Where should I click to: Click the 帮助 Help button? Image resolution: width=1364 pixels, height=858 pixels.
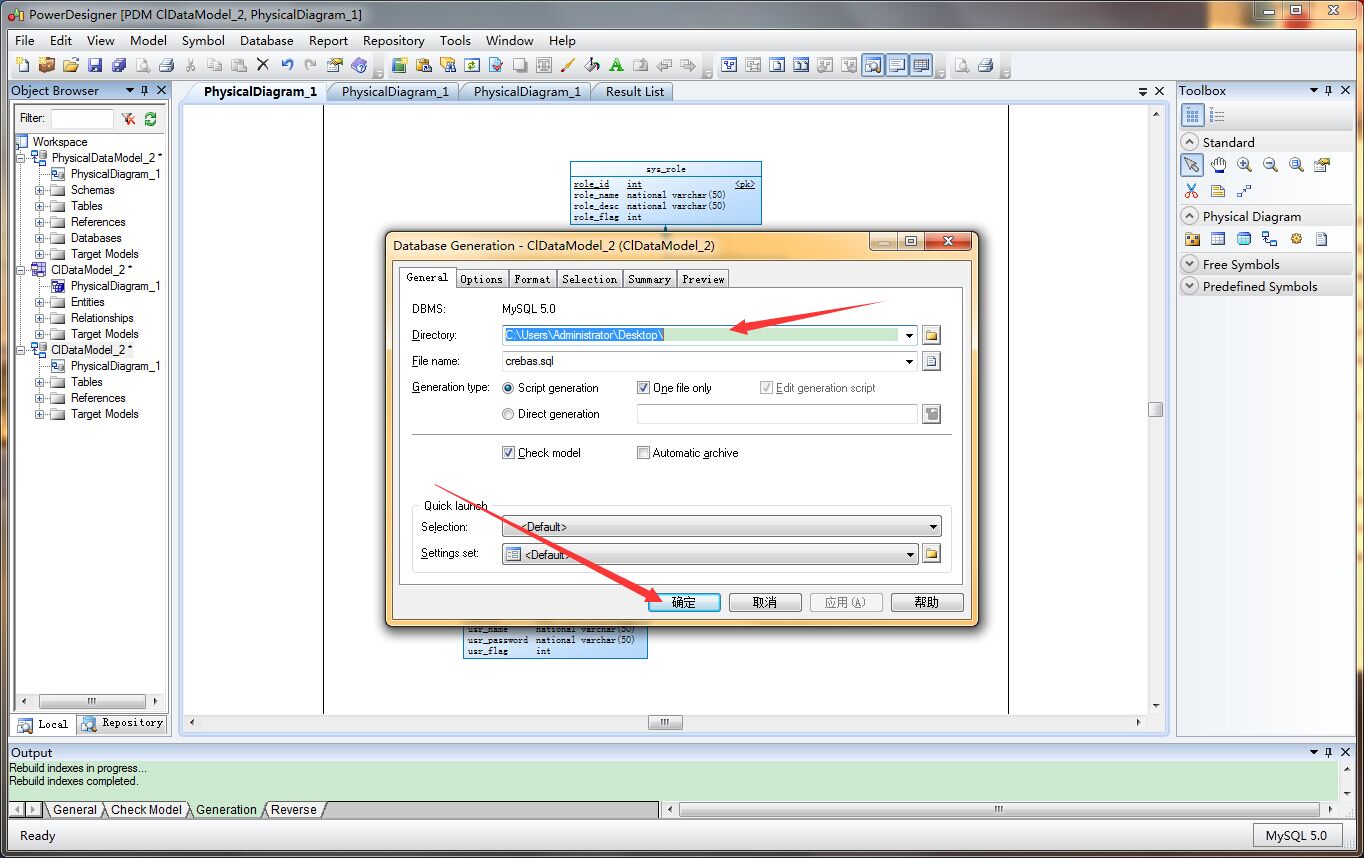tap(927, 602)
